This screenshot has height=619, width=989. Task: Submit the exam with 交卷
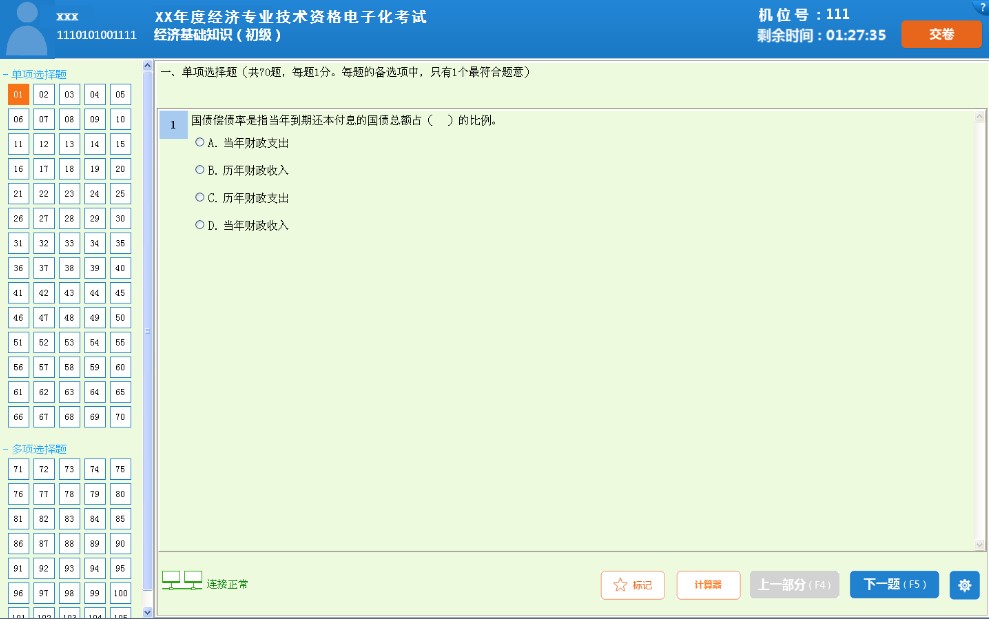(x=941, y=34)
